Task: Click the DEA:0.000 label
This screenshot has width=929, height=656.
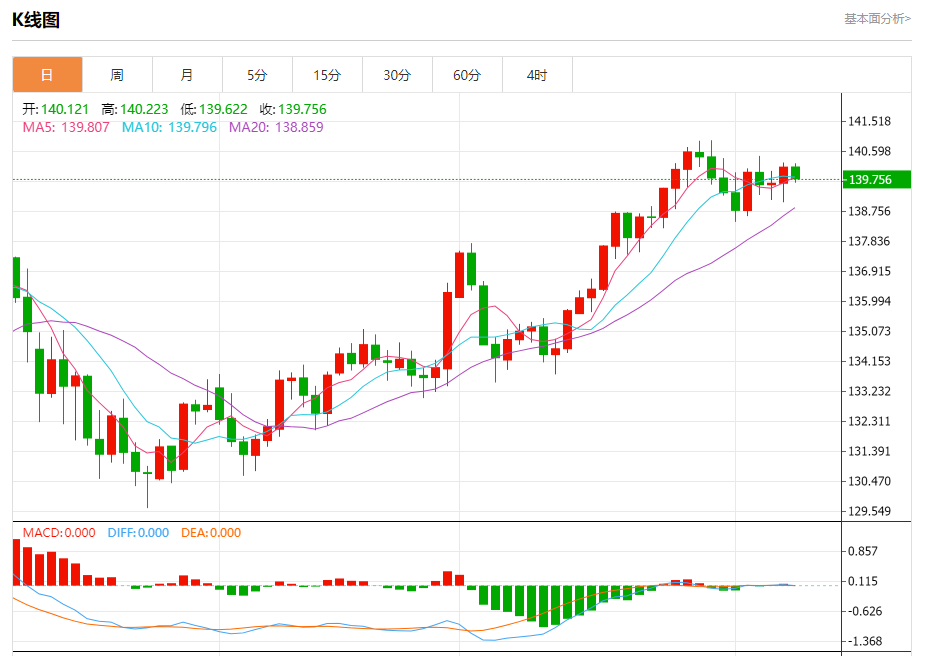Action: pos(211,533)
